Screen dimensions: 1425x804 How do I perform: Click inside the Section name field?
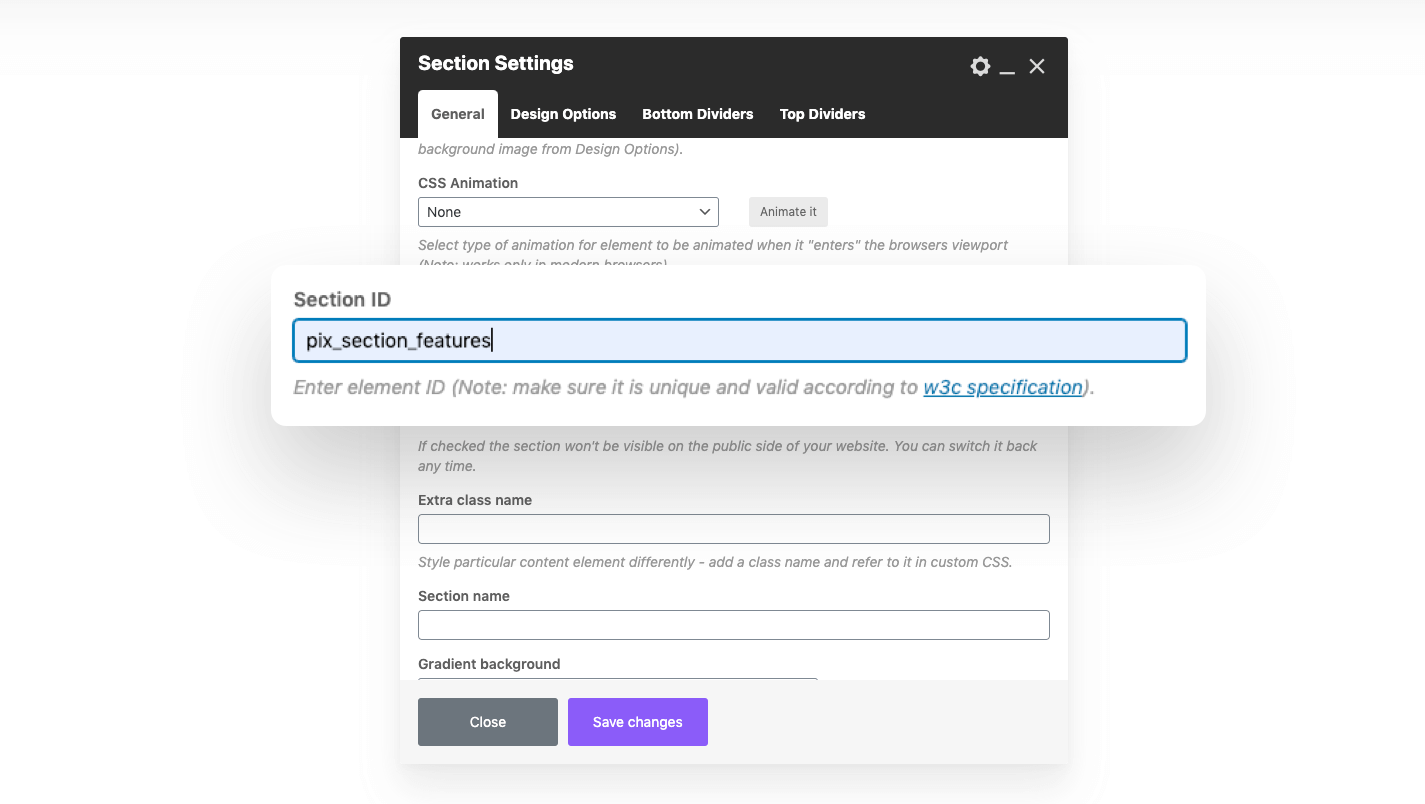[x=734, y=625]
